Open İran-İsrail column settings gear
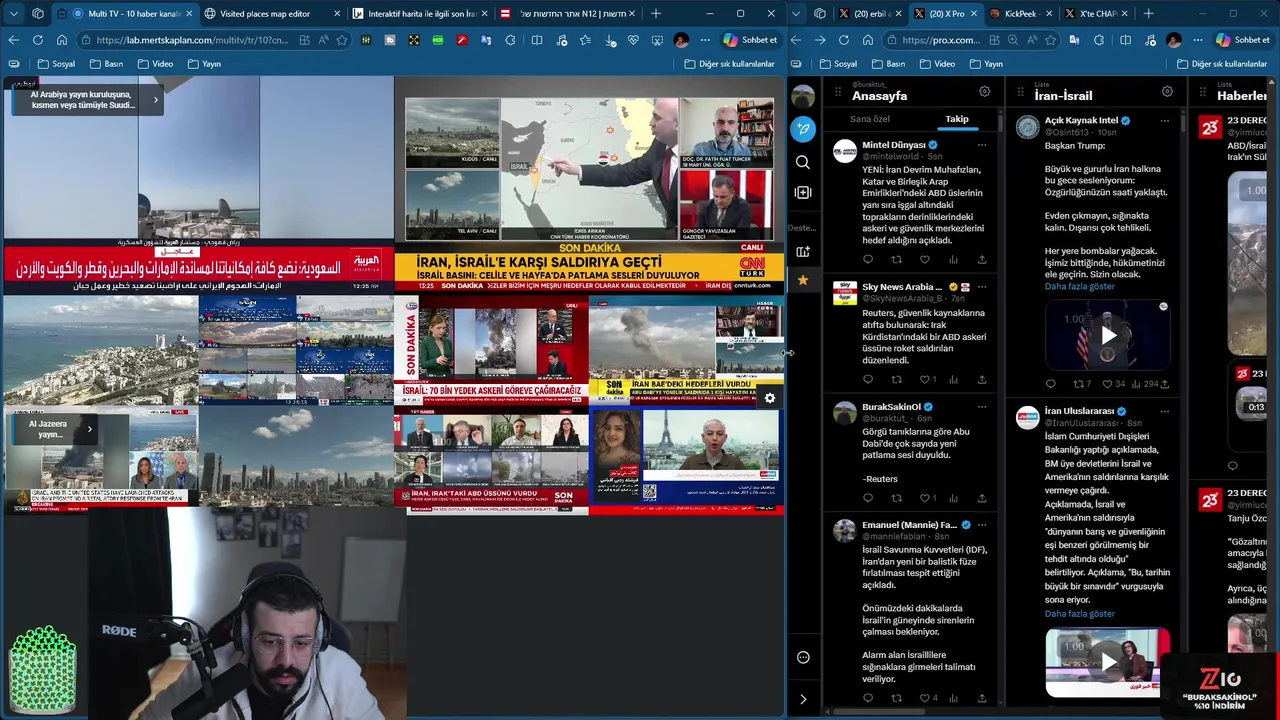This screenshot has width=1280, height=720. [x=1167, y=92]
